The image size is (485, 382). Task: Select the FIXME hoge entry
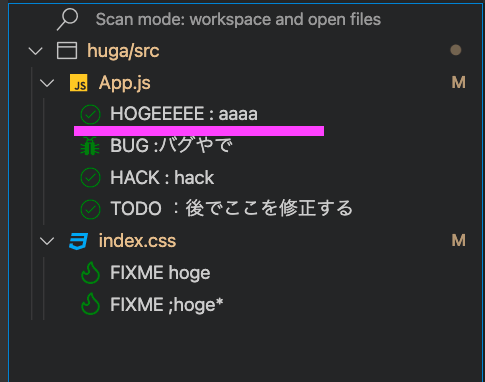160,273
